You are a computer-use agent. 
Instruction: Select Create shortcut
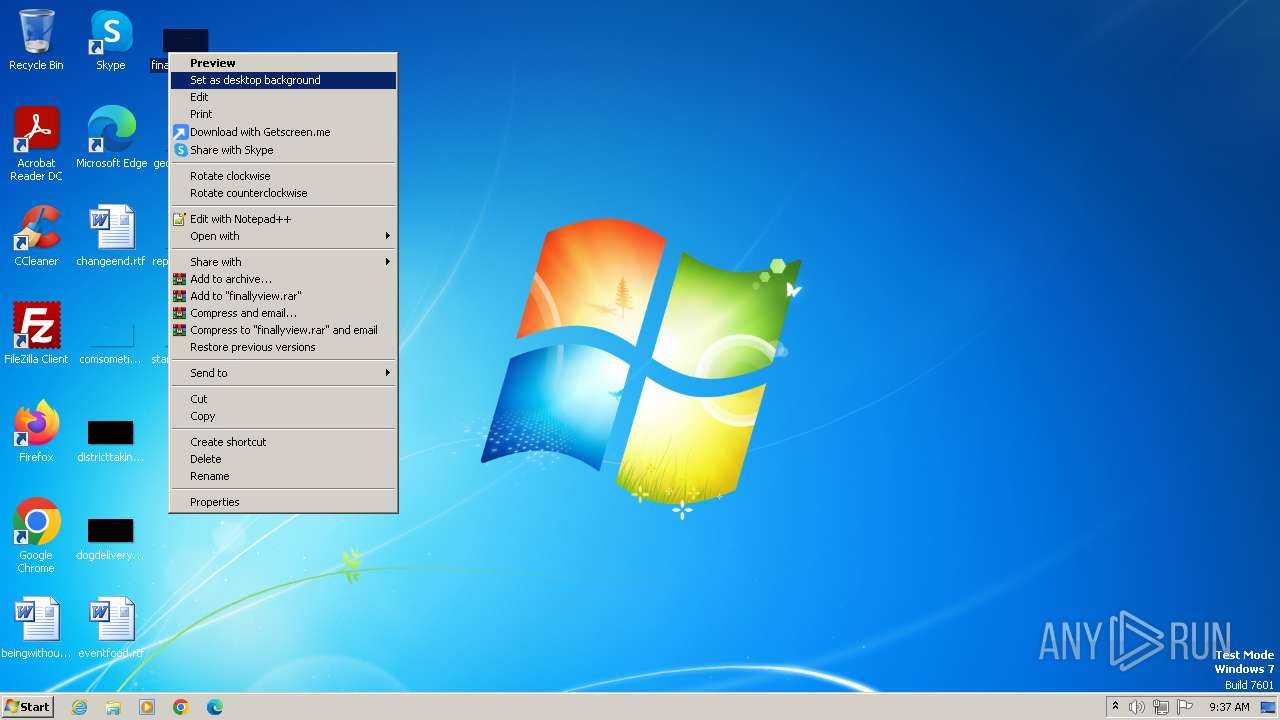click(284, 442)
